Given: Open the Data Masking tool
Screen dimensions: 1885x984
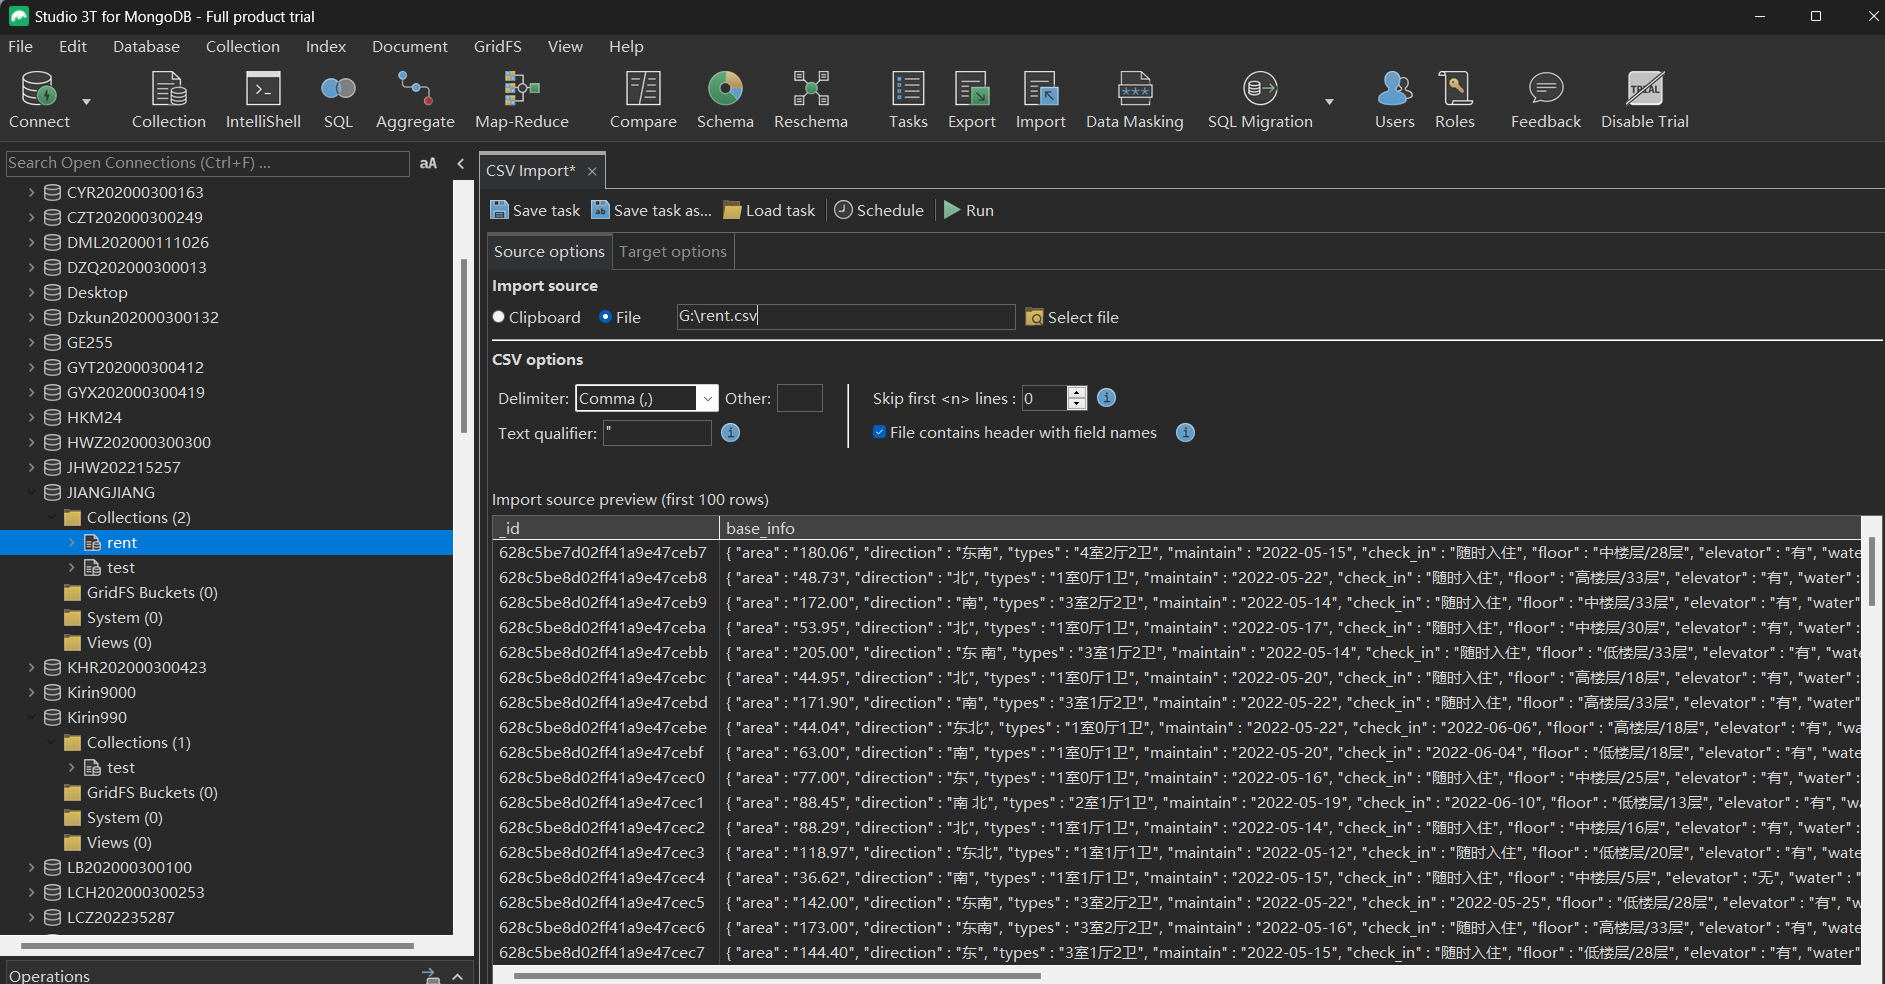Looking at the screenshot, I should pos(1134,100).
